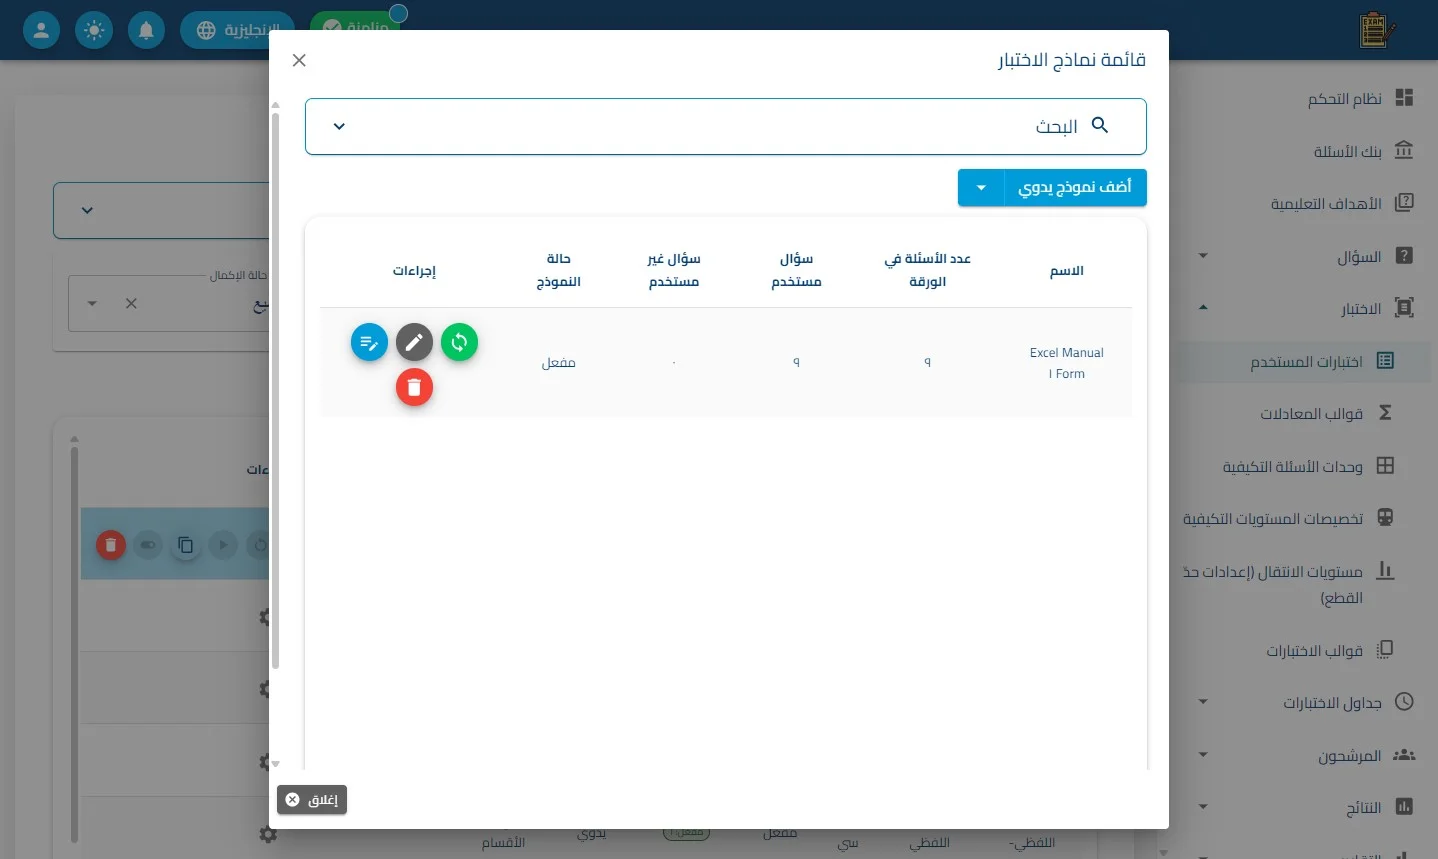Toggle light theme with the sun icon
1438x859 pixels.
pos(94,30)
